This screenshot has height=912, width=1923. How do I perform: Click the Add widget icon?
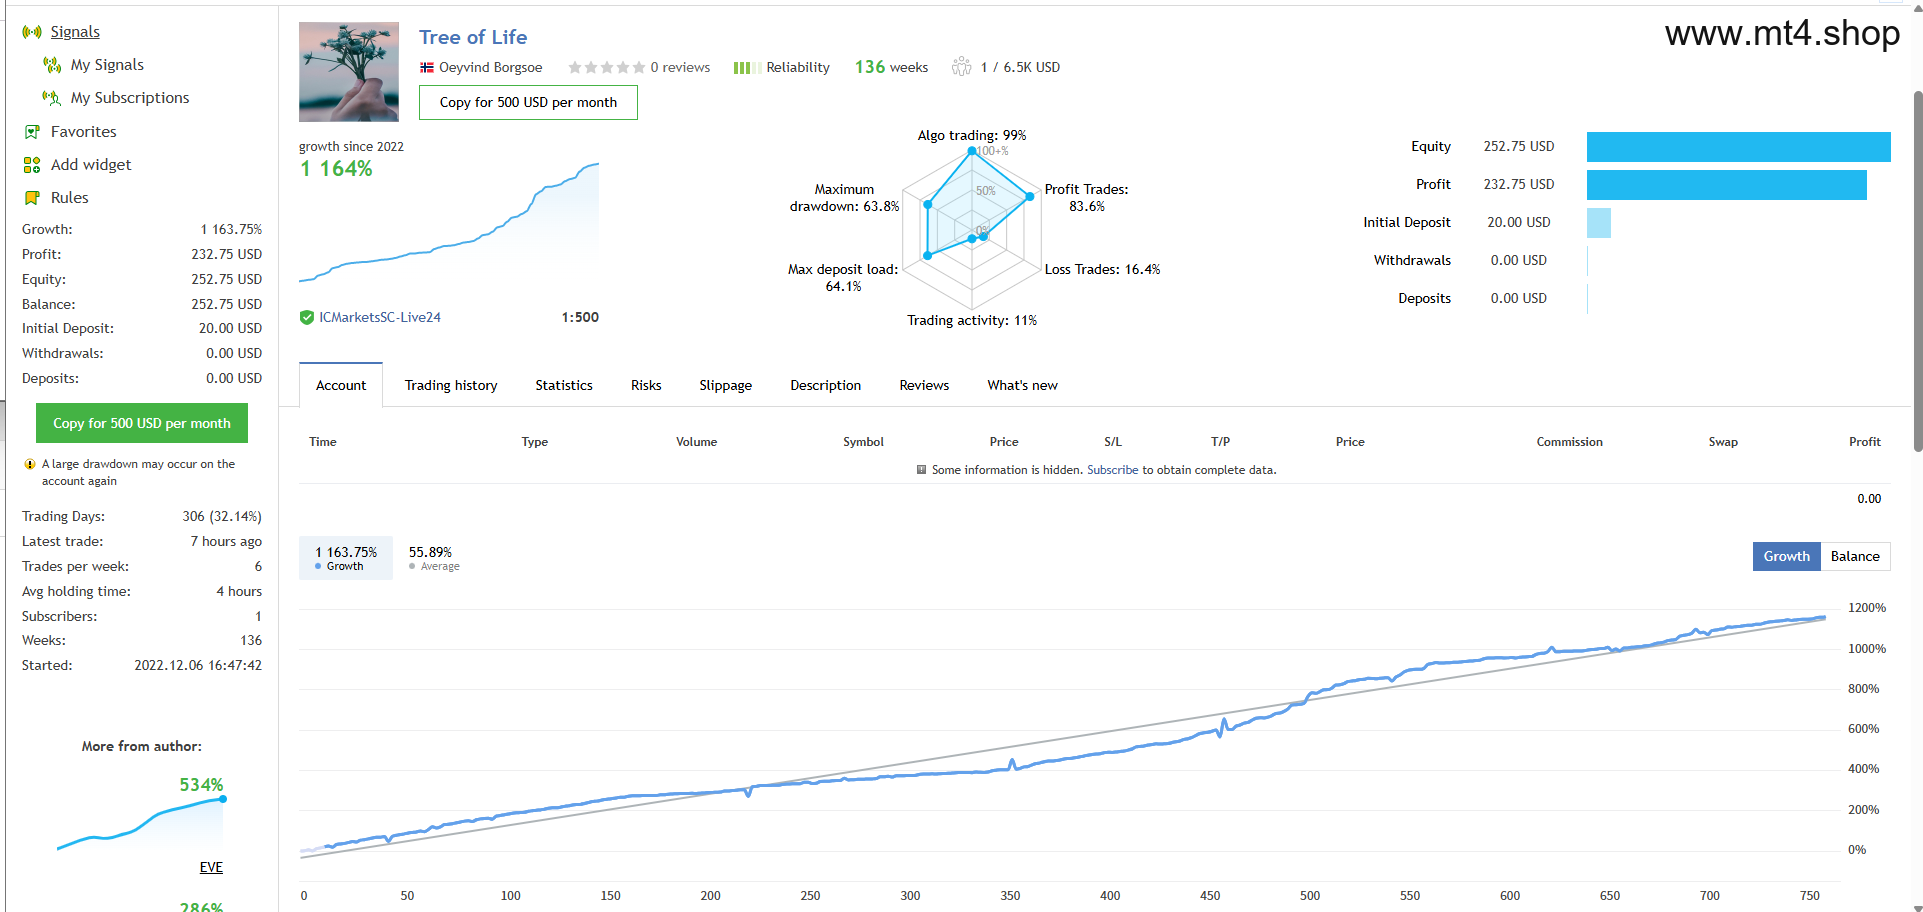(32, 165)
